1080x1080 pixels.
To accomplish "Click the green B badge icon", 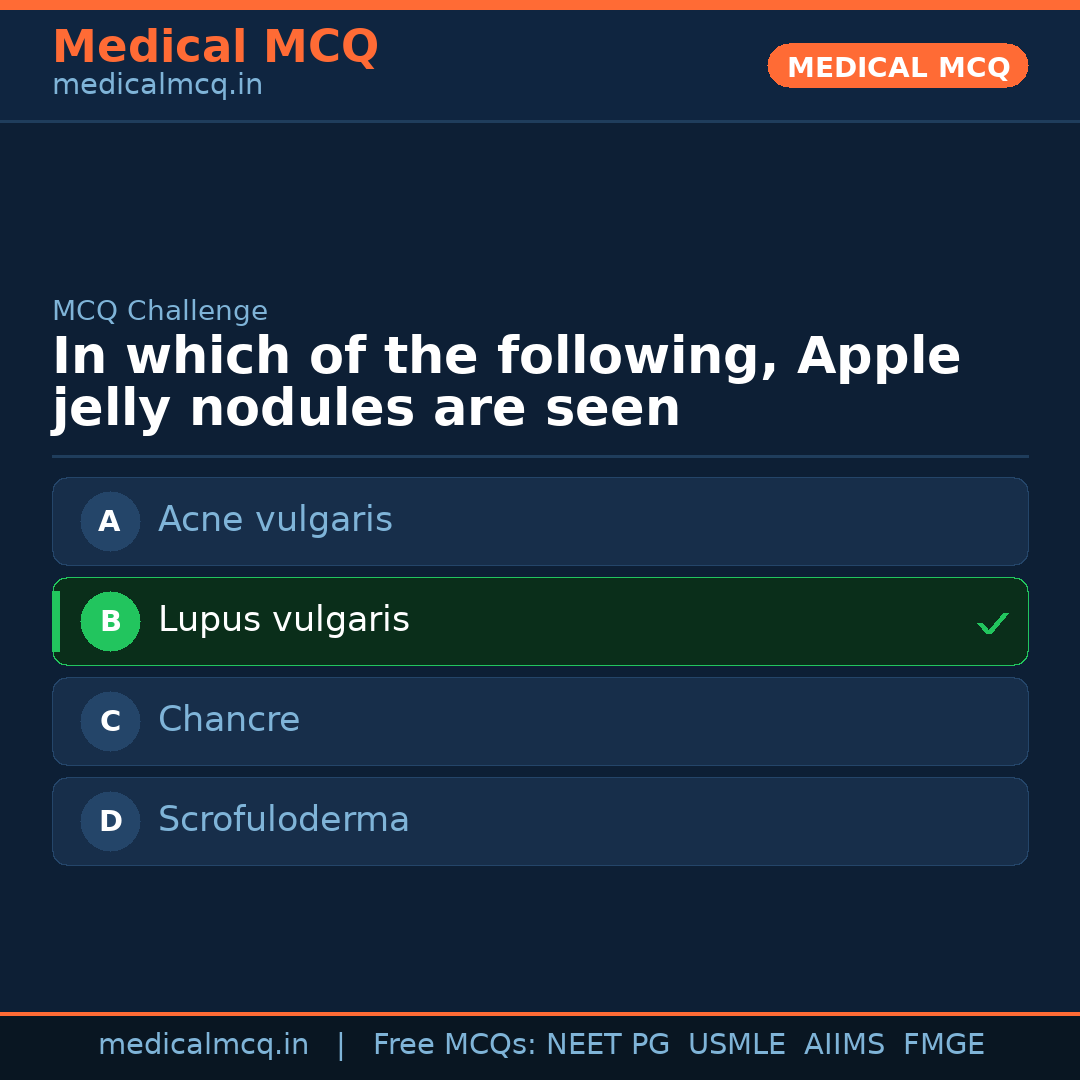I will tap(110, 621).
